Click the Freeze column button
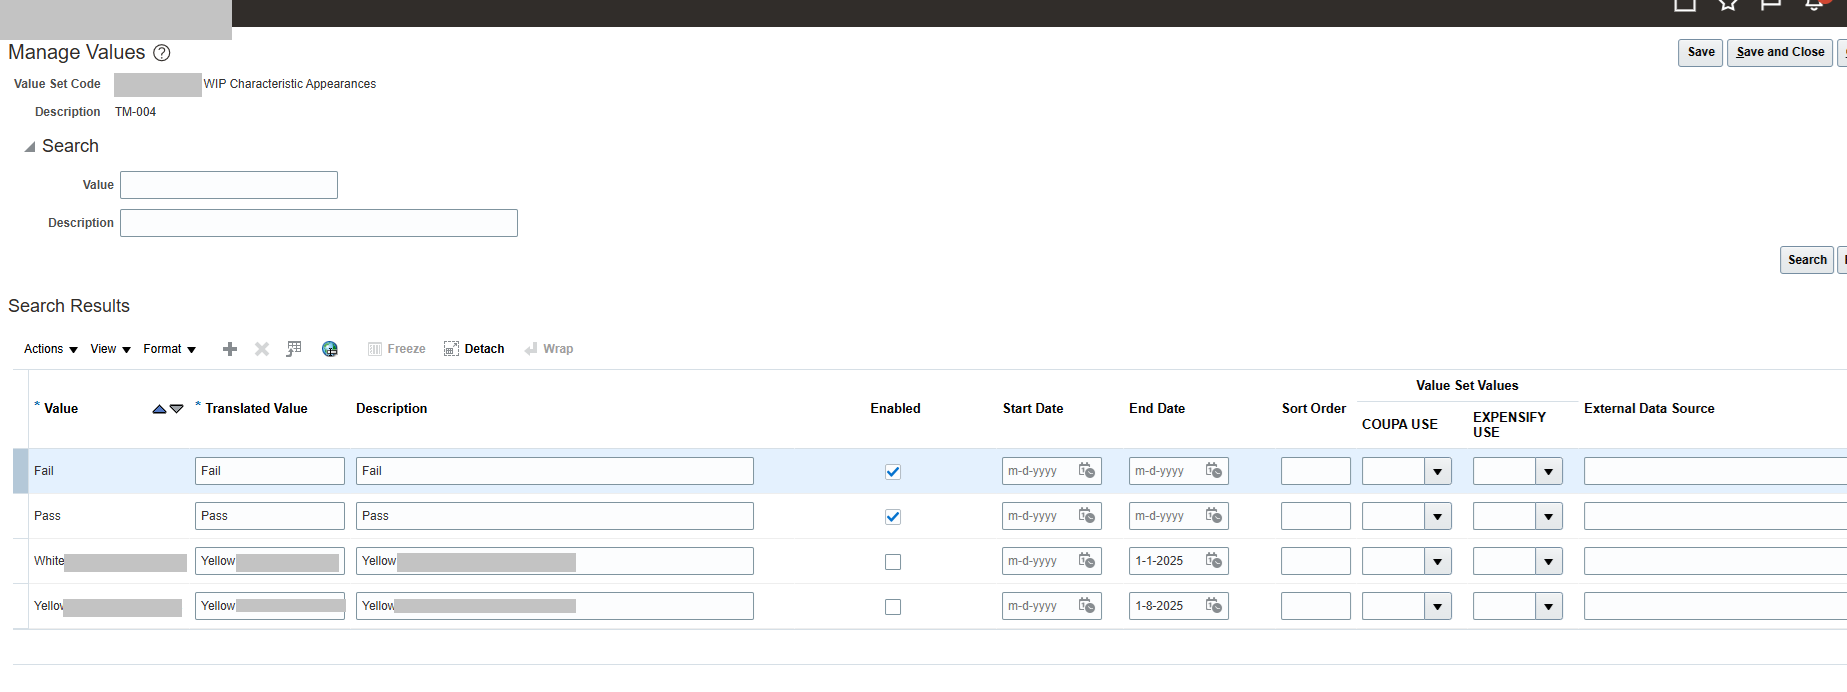Screen dimensions: 1847x692 point(397,349)
